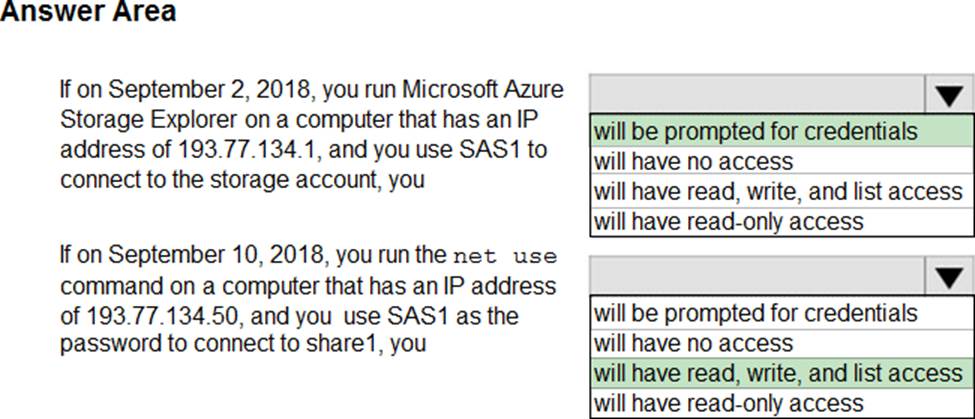
Task: Click the IP address 193.77.134.1 text
Action: [249, 150]
